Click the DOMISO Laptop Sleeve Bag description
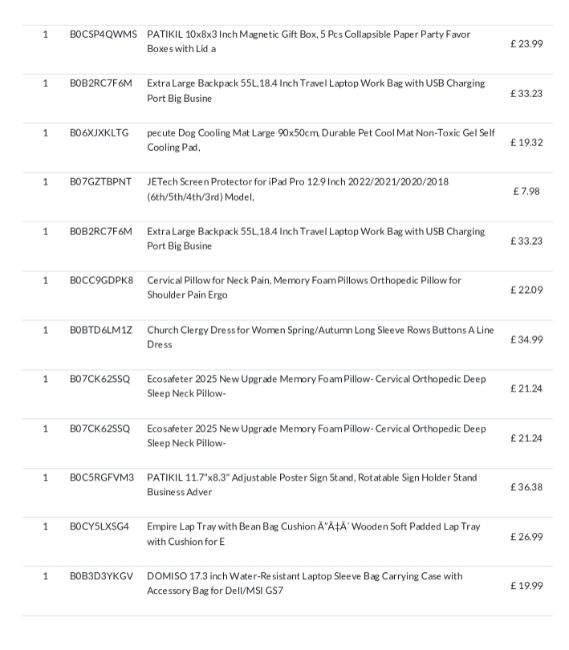 click(x=305, y=583)
